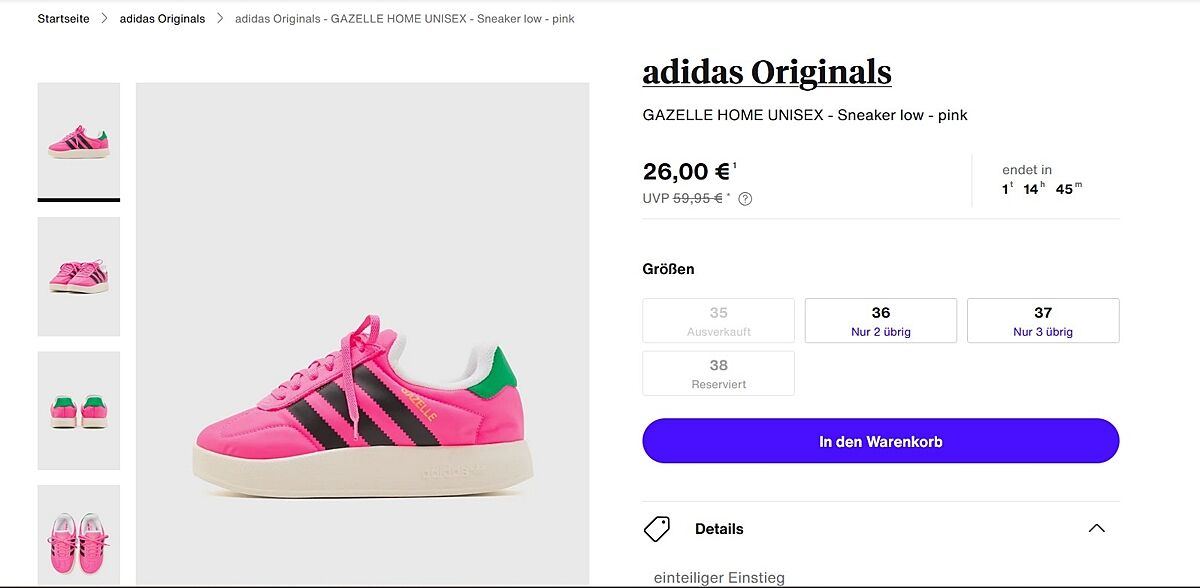Select size 36

click(x=880, y=320)
